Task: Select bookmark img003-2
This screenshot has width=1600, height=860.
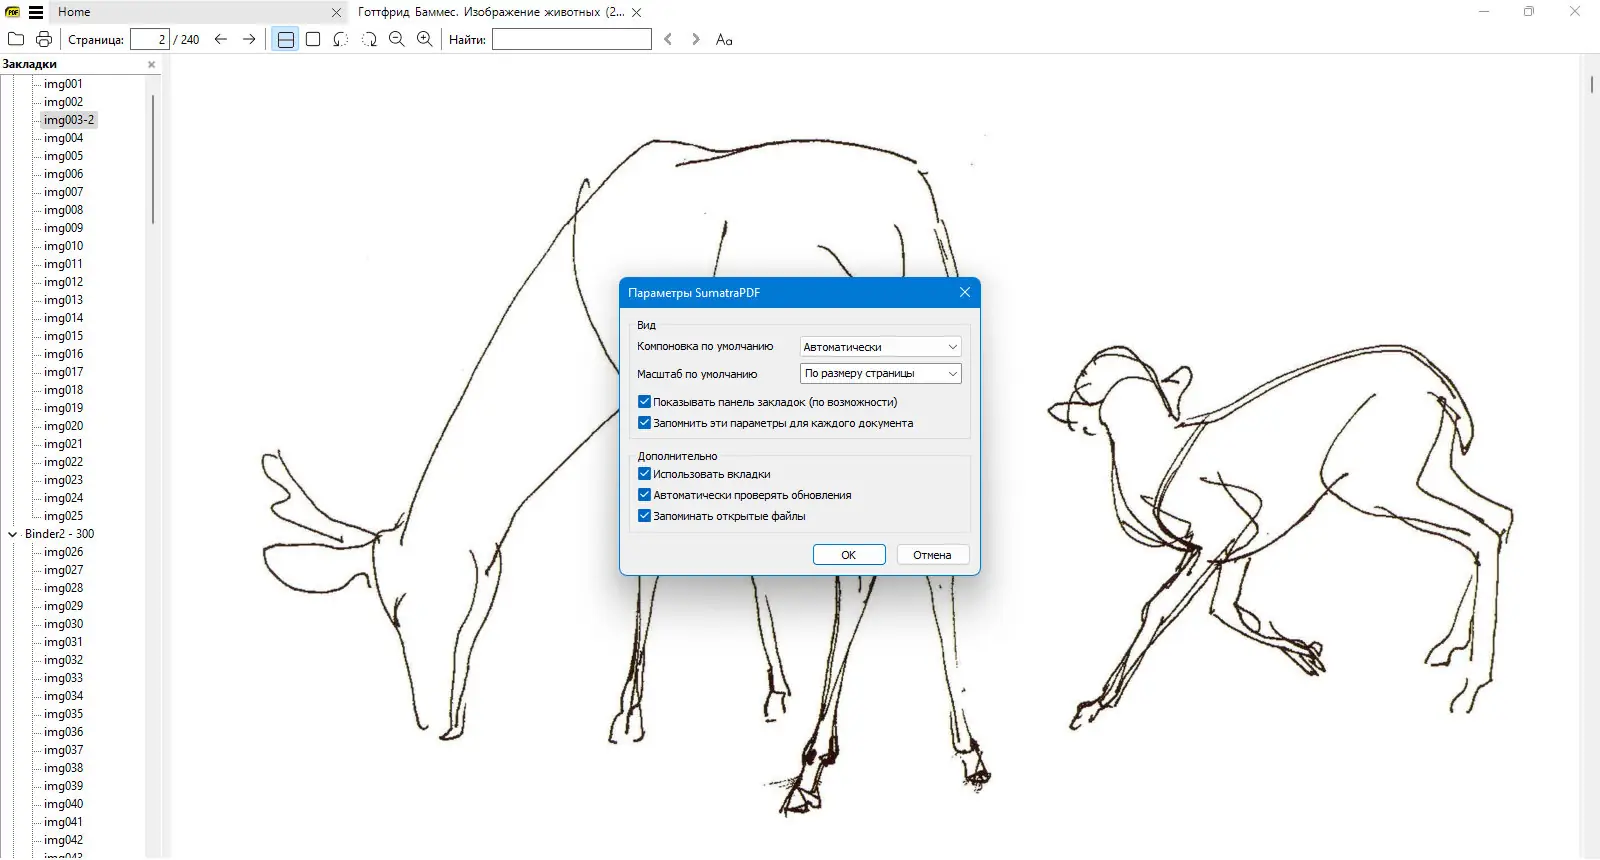Action: point(69,120)
